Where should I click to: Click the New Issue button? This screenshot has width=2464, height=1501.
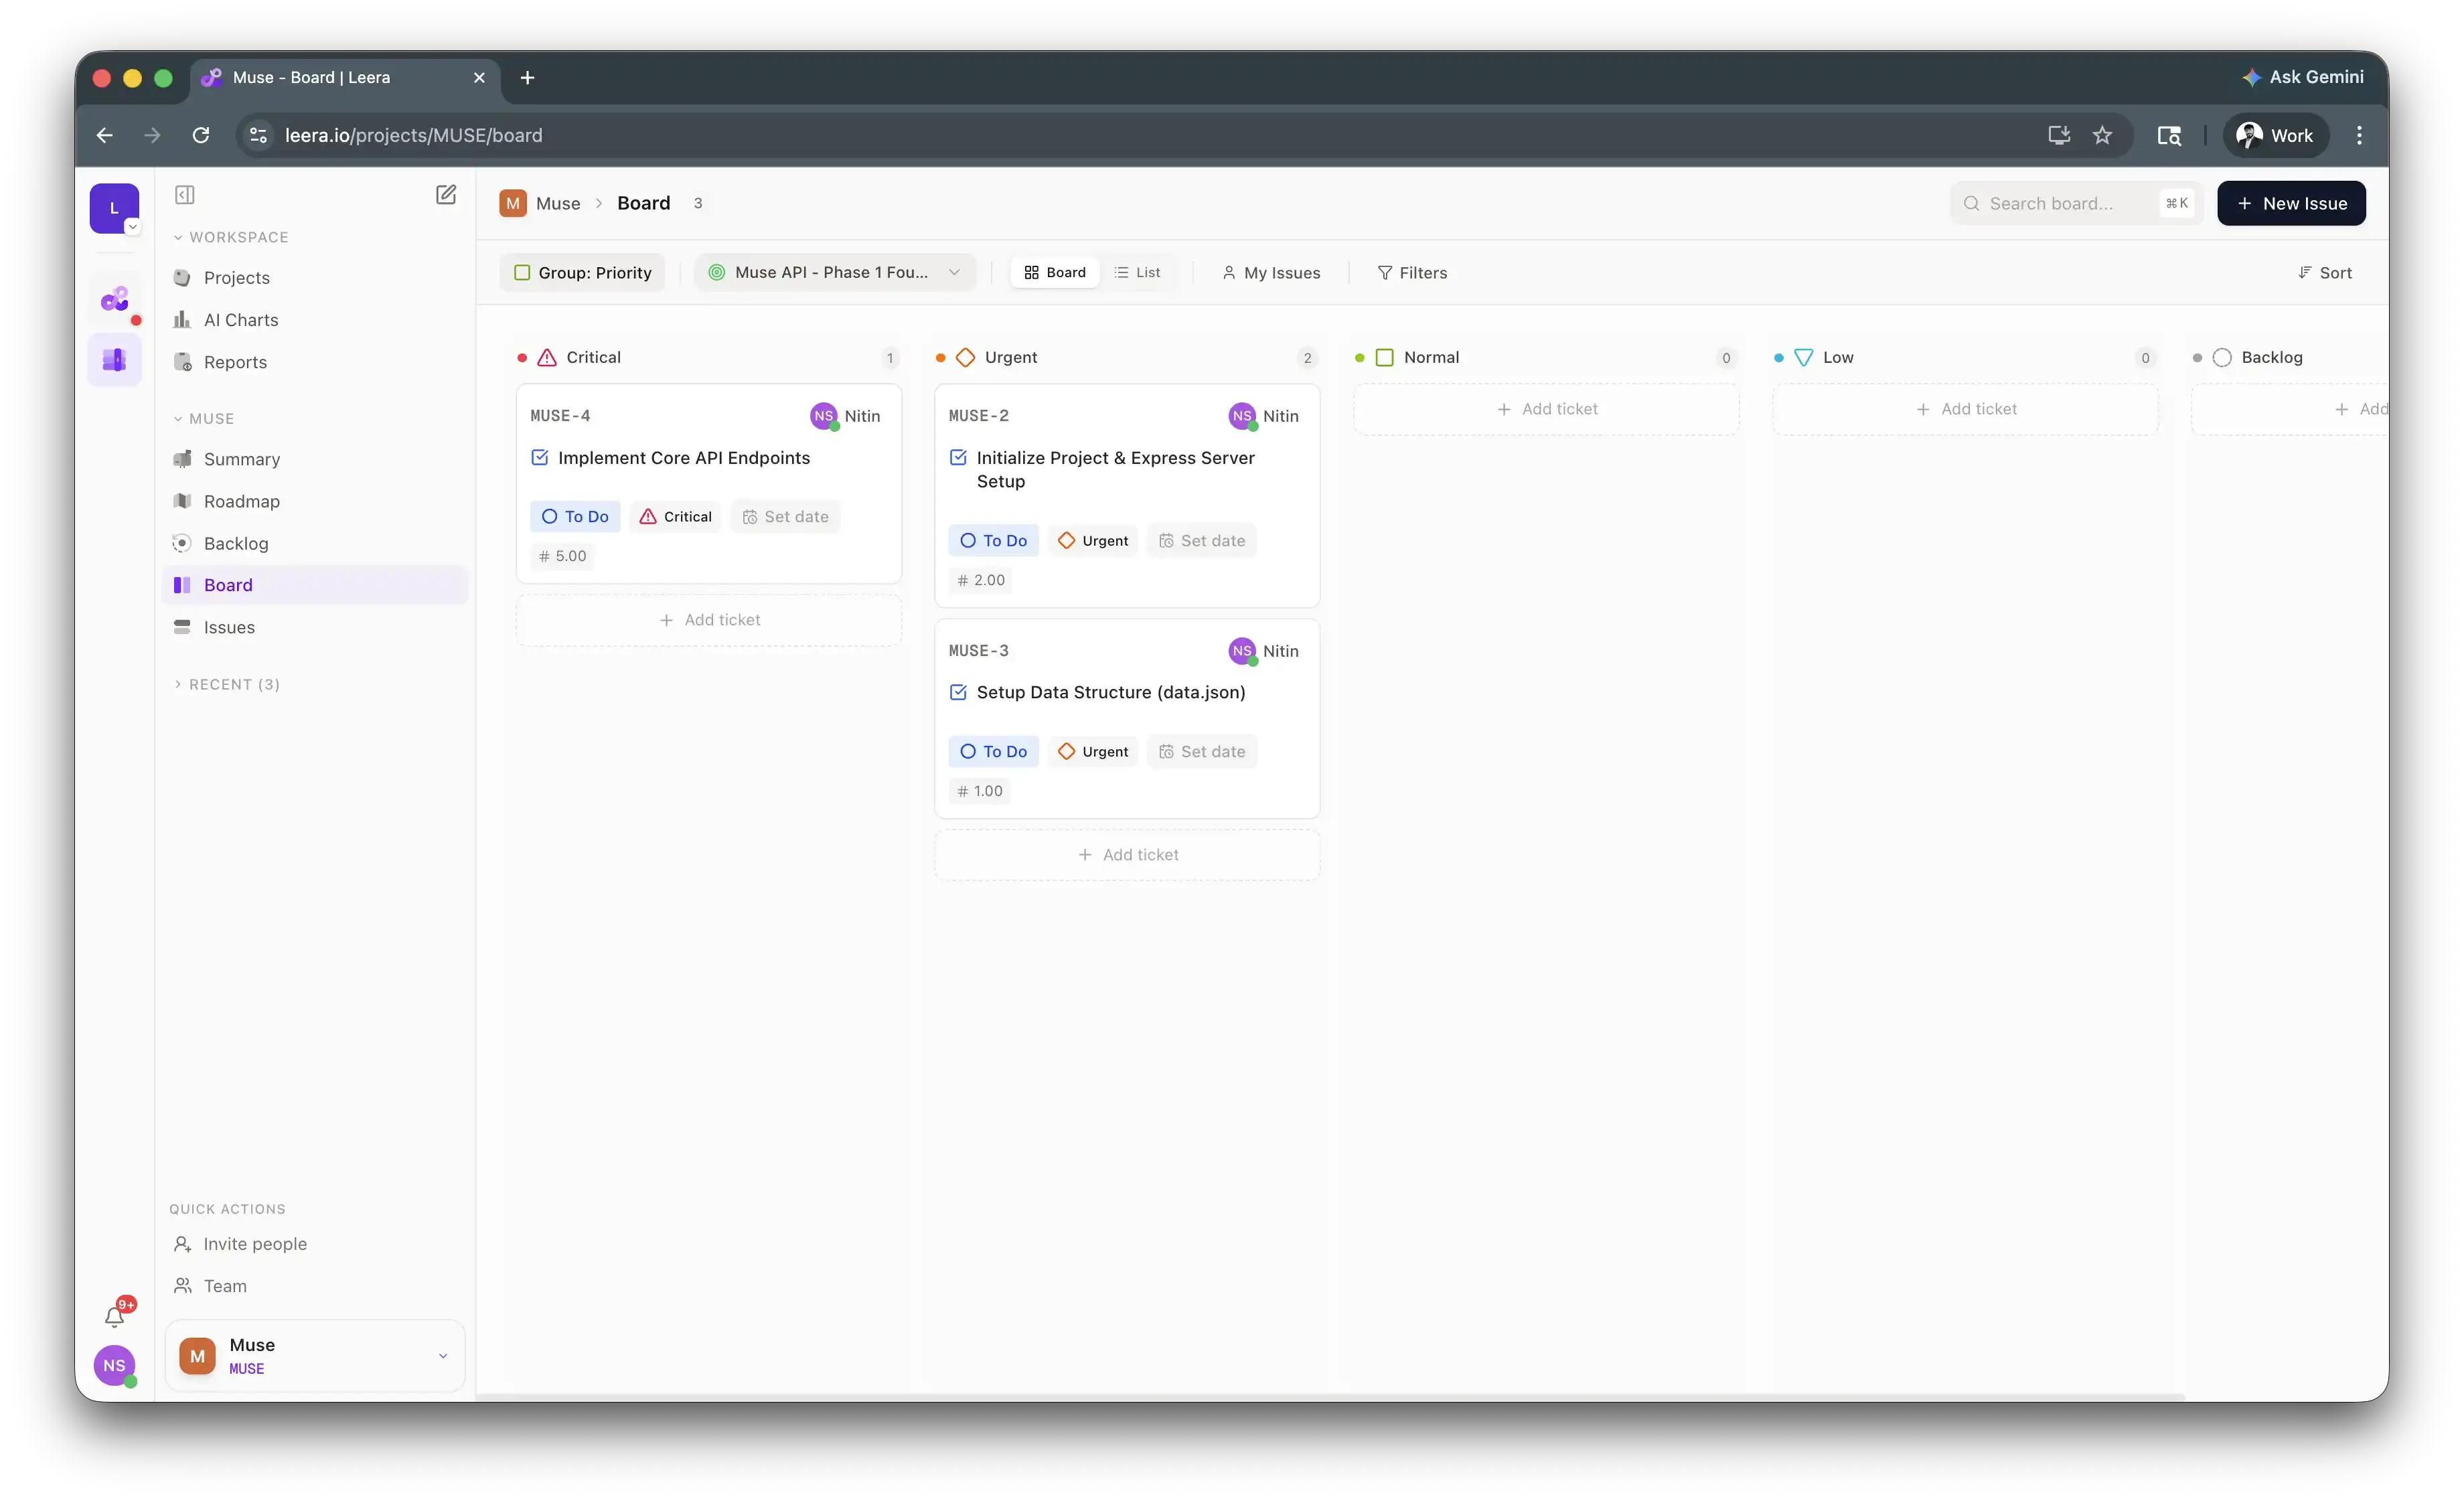pyautogui.click(x=2291, y=203)
